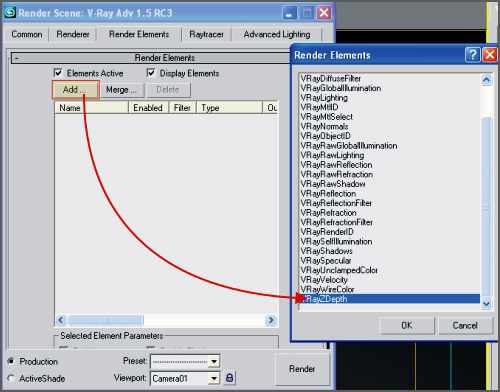Select VRayReflectionFilter in the list
Viewport: 500px width, 392px height.
pos(389,203)
